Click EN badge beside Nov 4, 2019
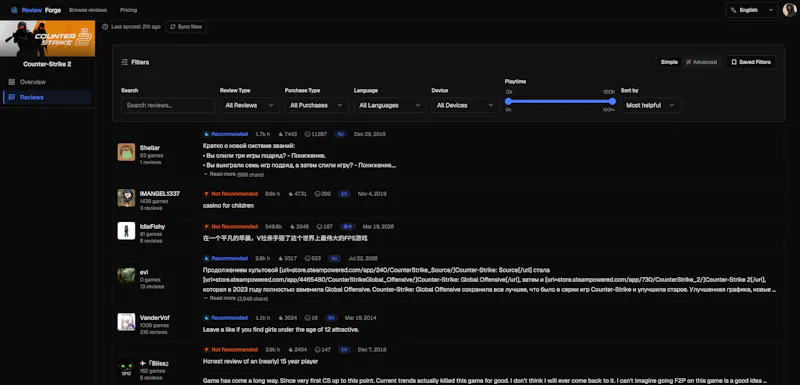Screen dimensions: 800x385 tap(344, 194)
